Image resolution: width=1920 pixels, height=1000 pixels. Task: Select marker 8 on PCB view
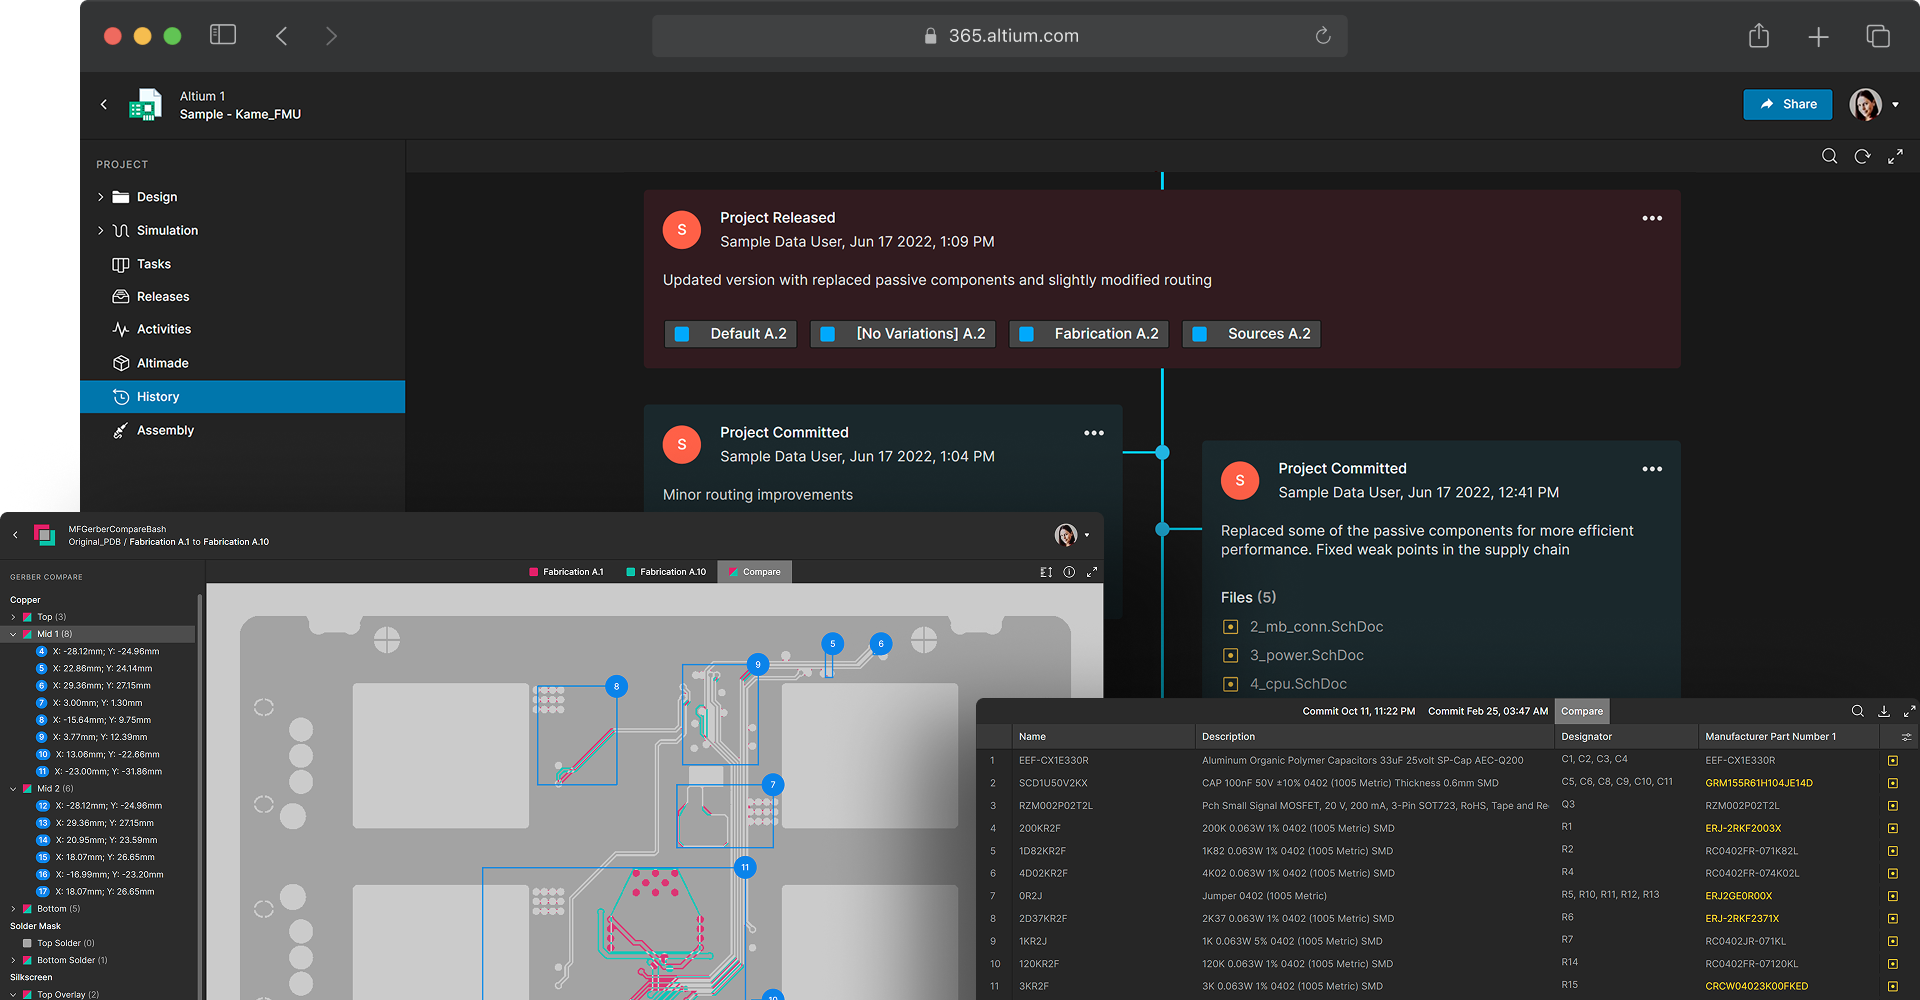point(617,686)
